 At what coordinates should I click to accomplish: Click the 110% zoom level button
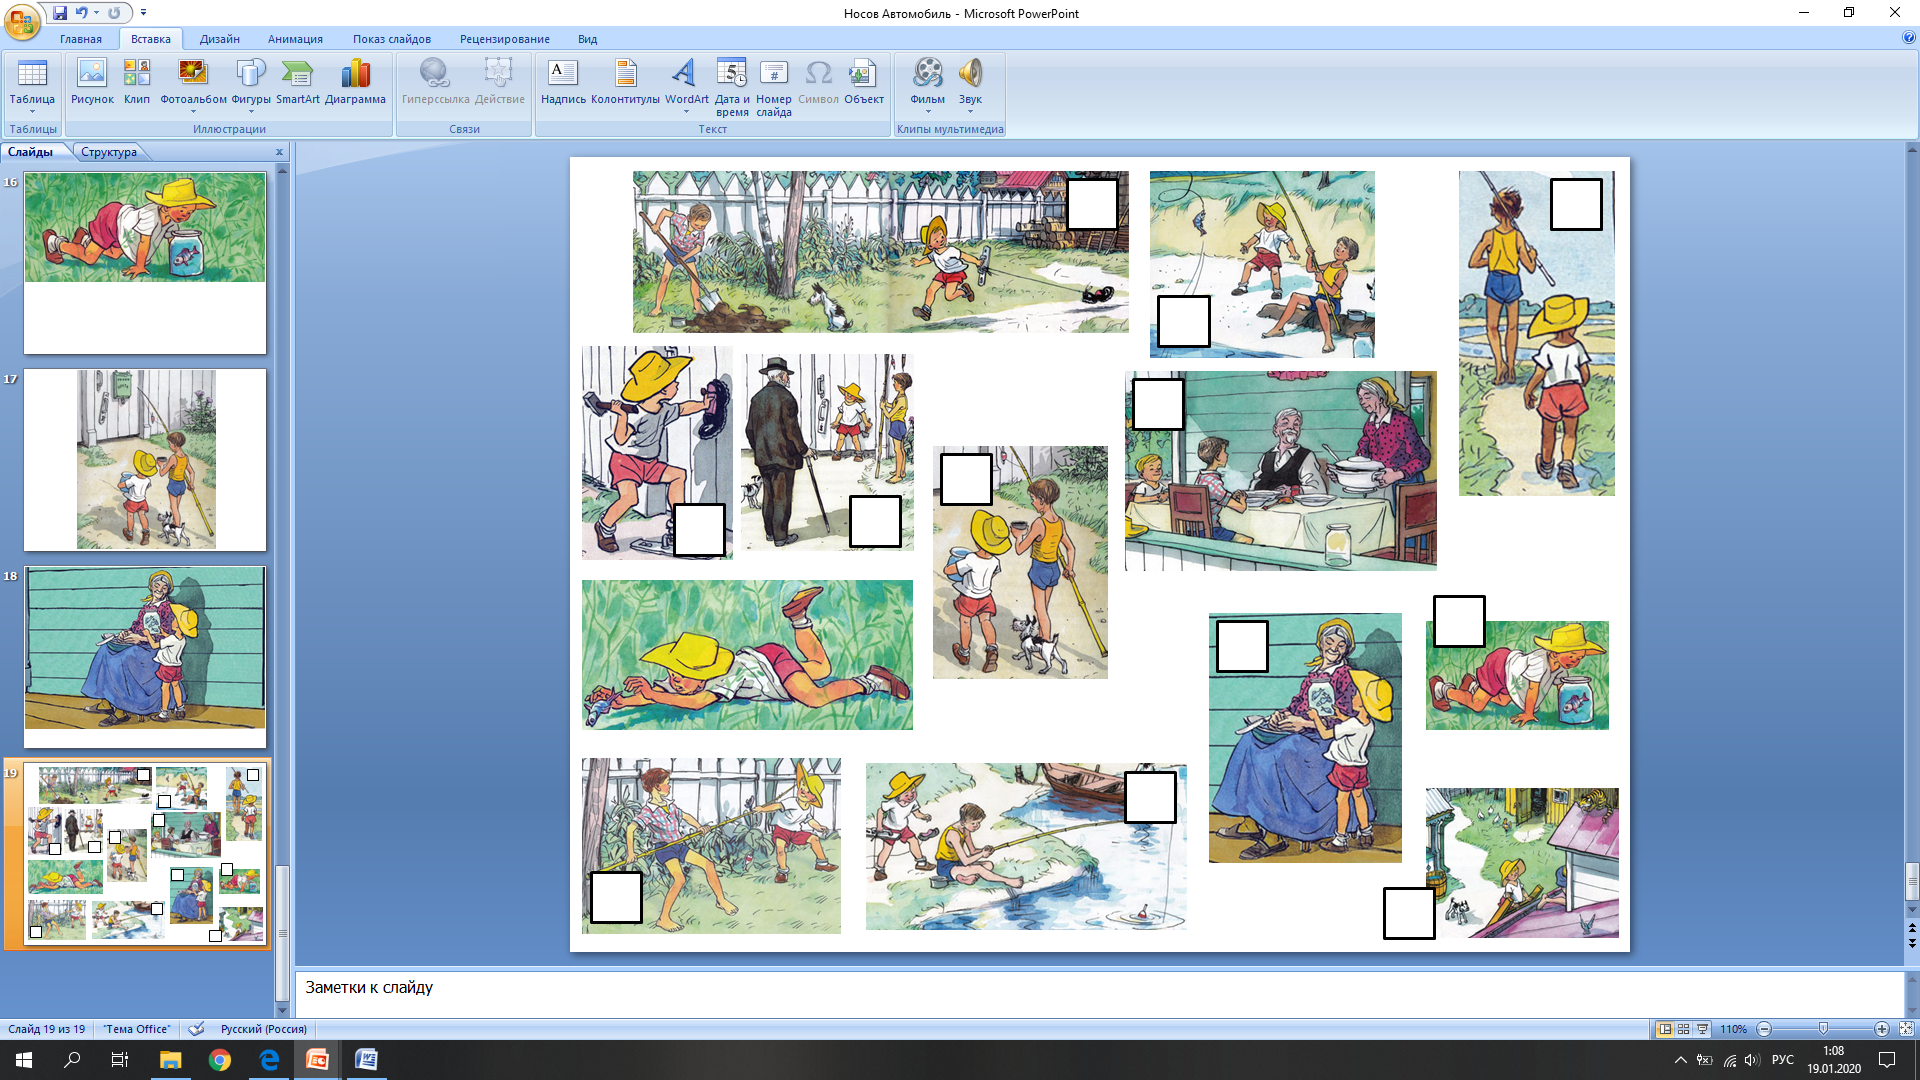[1733, 1029]
